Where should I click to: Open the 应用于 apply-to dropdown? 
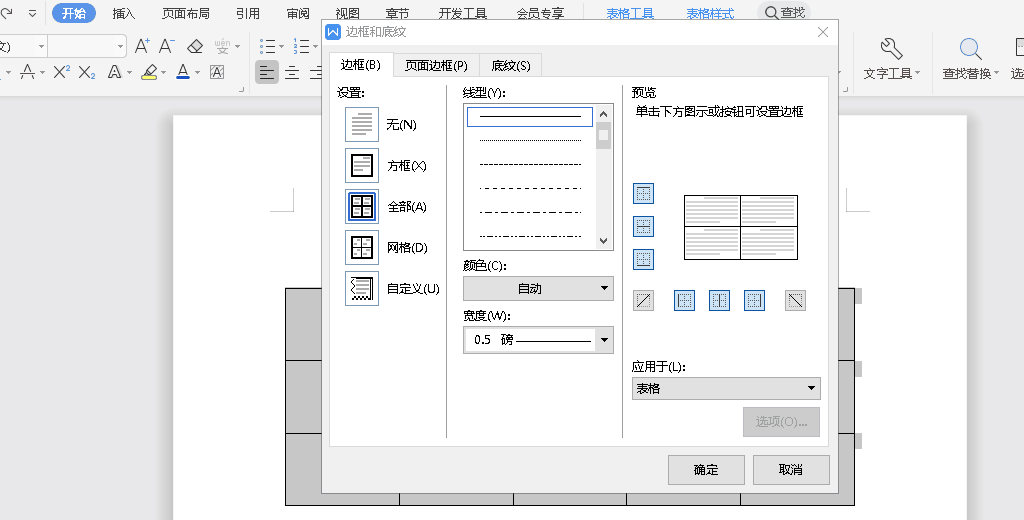coord(726,389)
